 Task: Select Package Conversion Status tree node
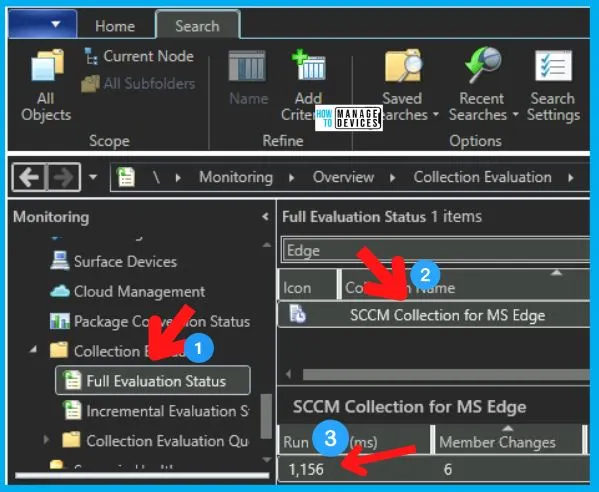[162, 321]
